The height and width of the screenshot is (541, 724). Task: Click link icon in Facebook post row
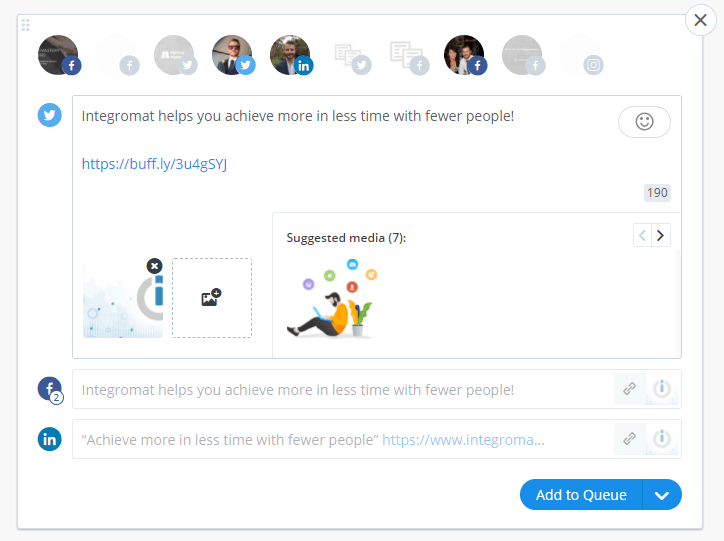pos(630,389)
